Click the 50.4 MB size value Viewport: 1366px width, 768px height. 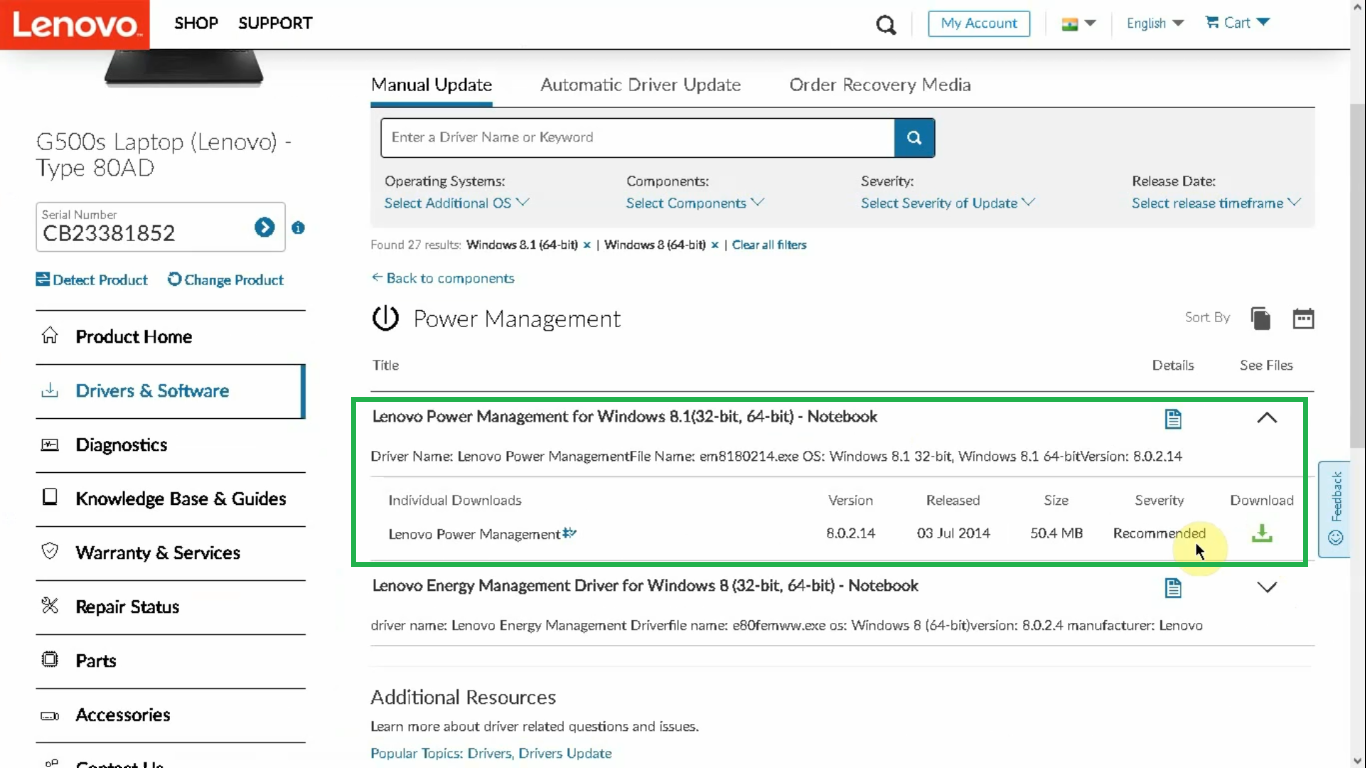[x=1056, y=533]
